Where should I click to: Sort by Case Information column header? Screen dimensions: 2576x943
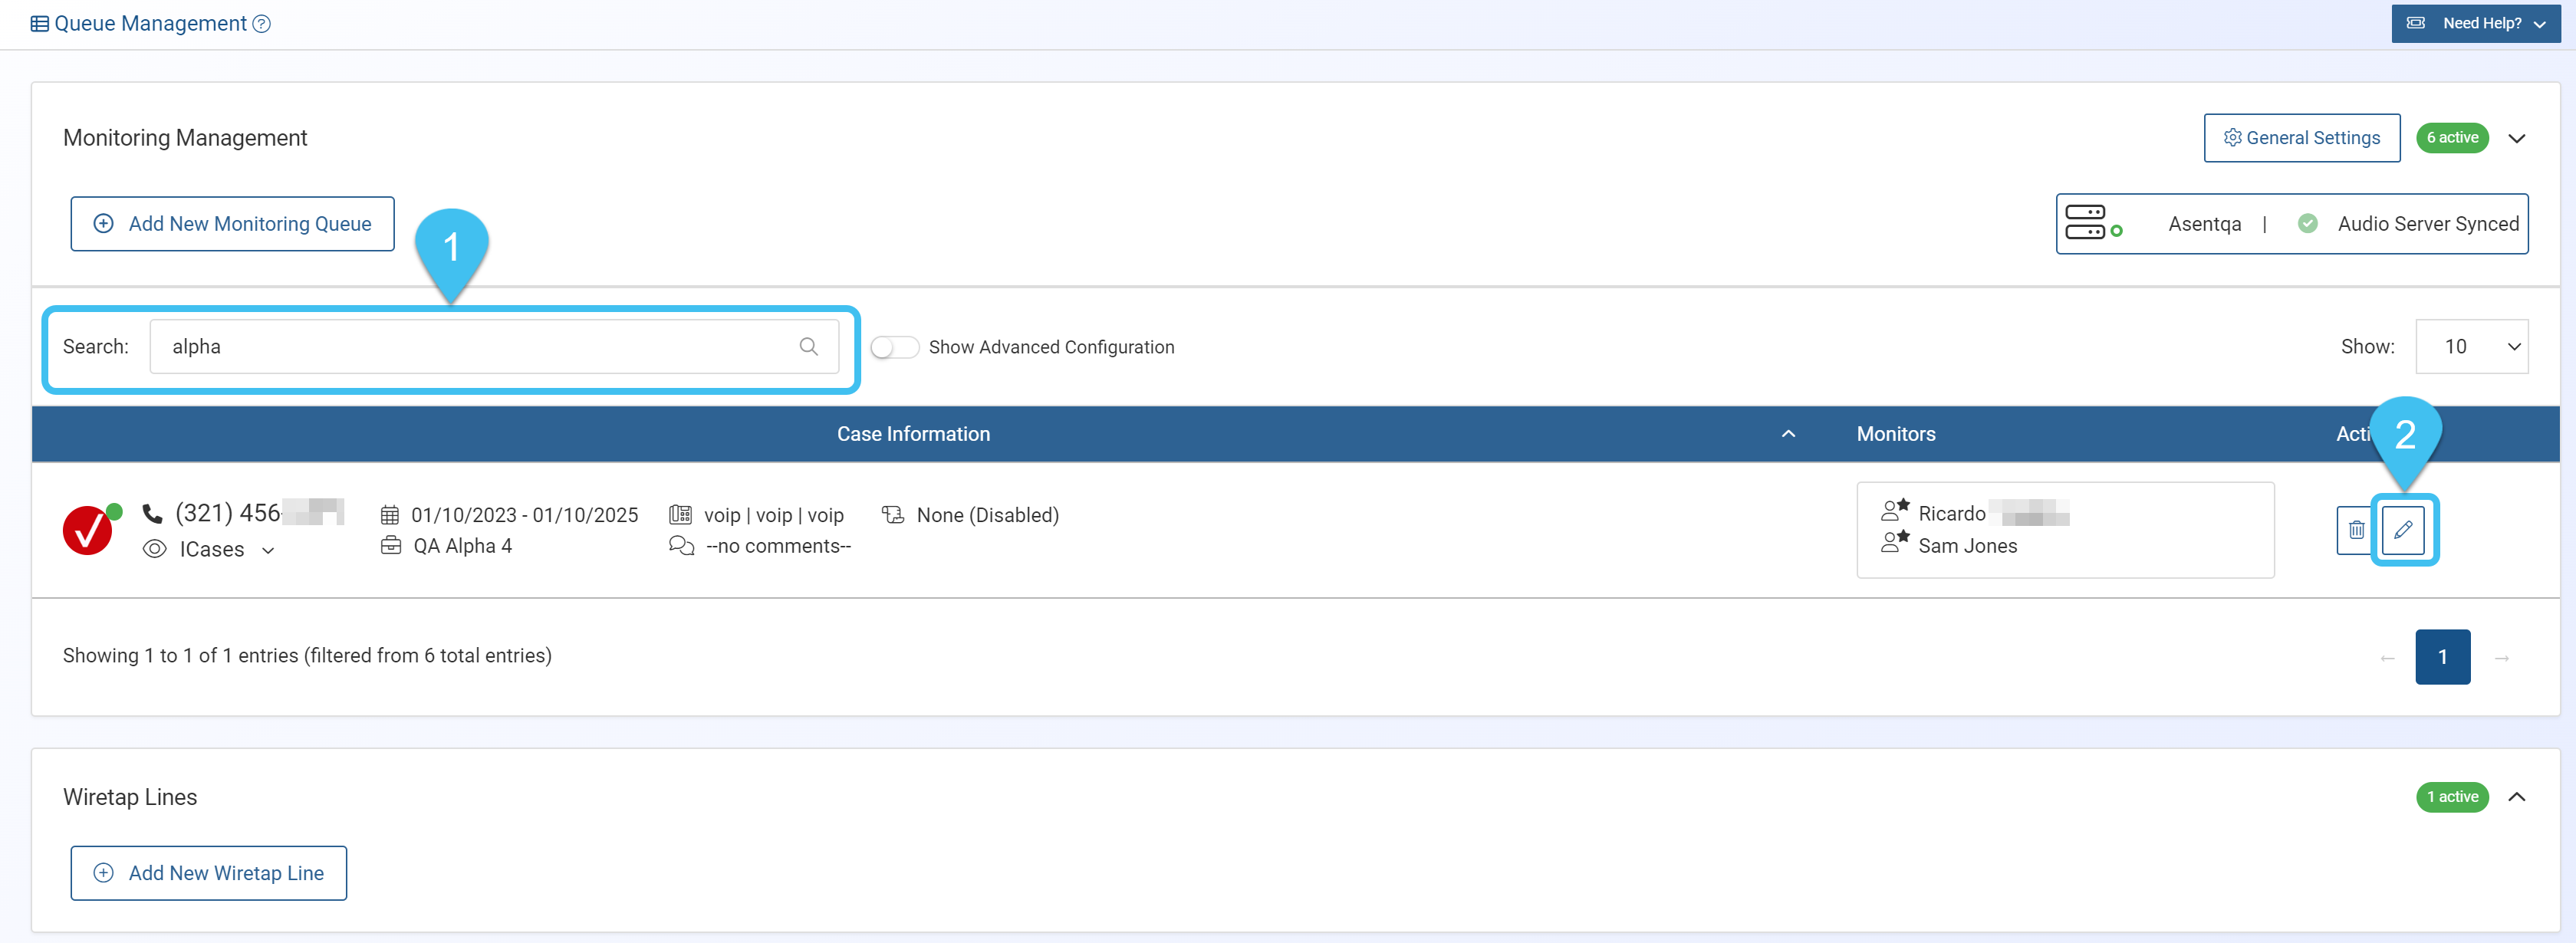pos(913,434)
